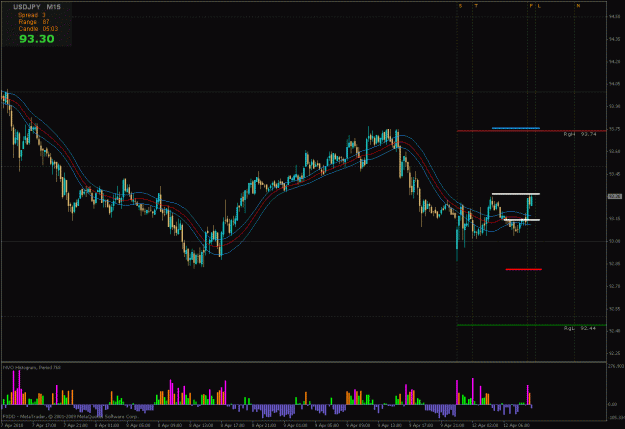This screenshot has height=429, width=625.
Task: Click the 0.00 level on the histogram scale
Action: [613, 404]
